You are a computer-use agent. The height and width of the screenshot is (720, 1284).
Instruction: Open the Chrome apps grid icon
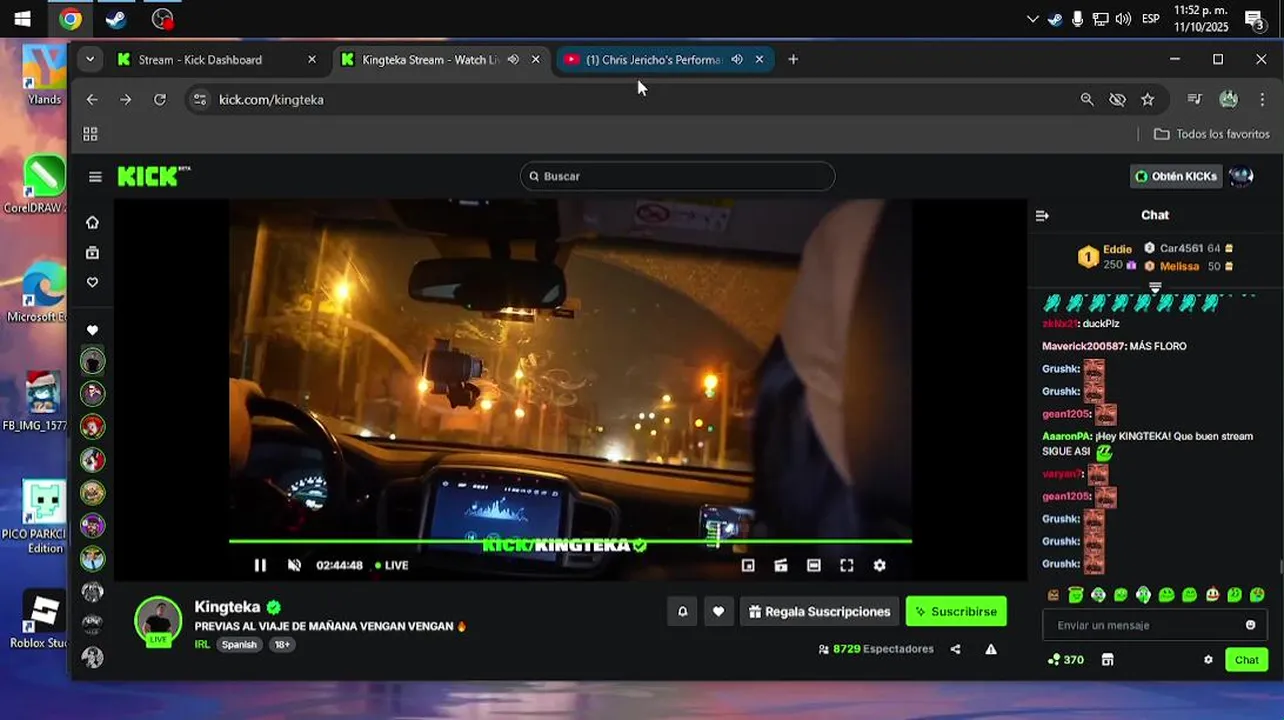90,134
